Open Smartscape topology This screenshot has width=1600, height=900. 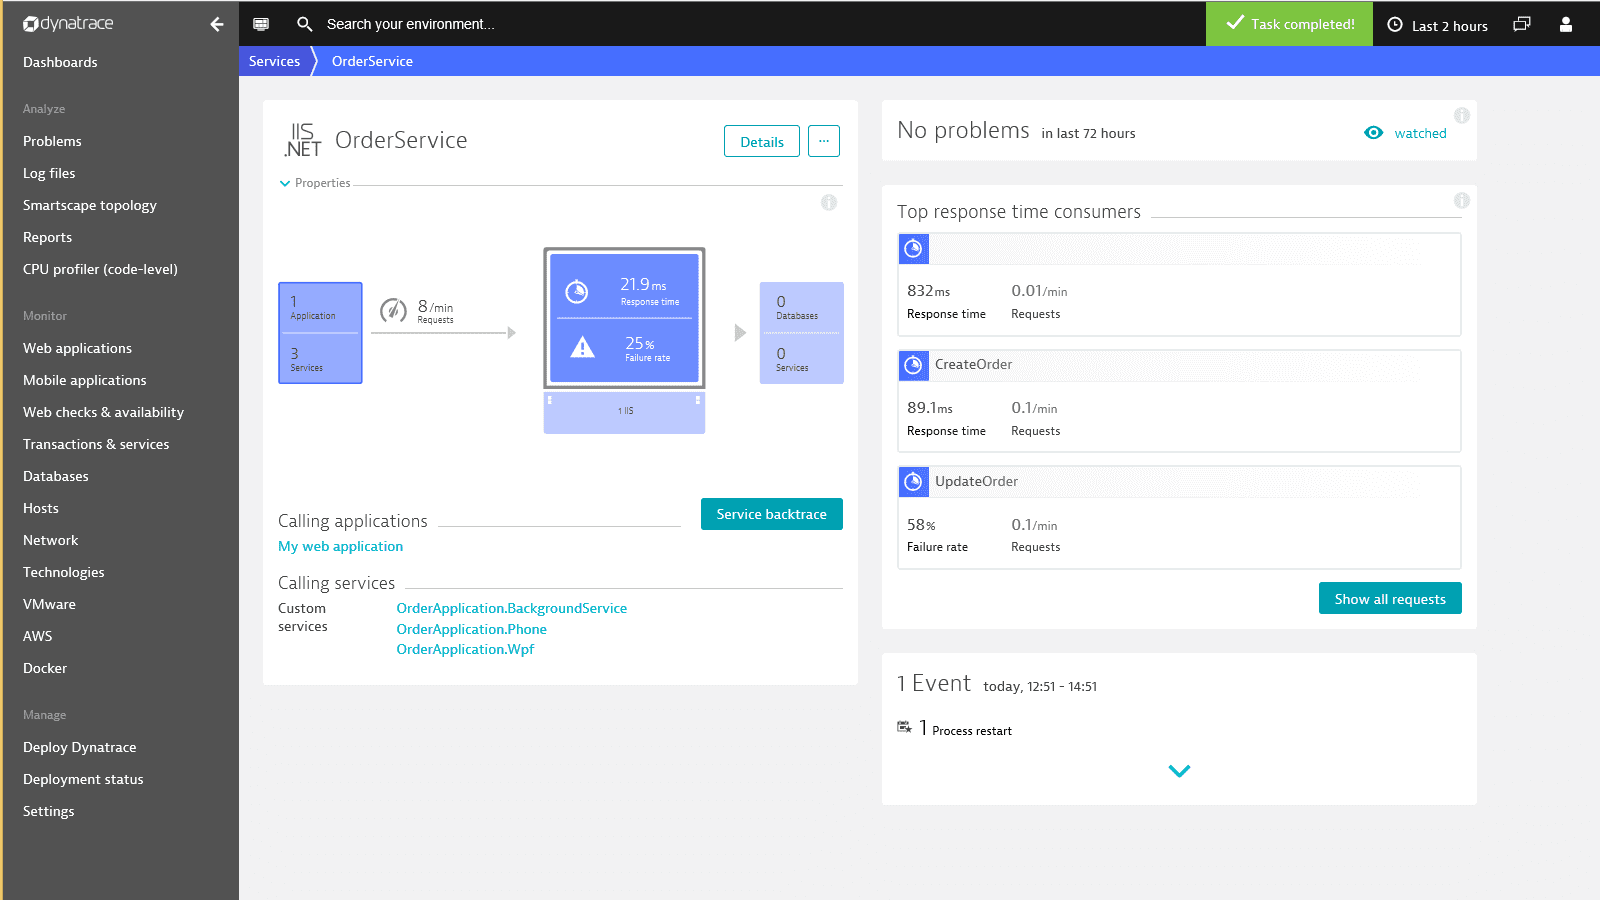90,205
